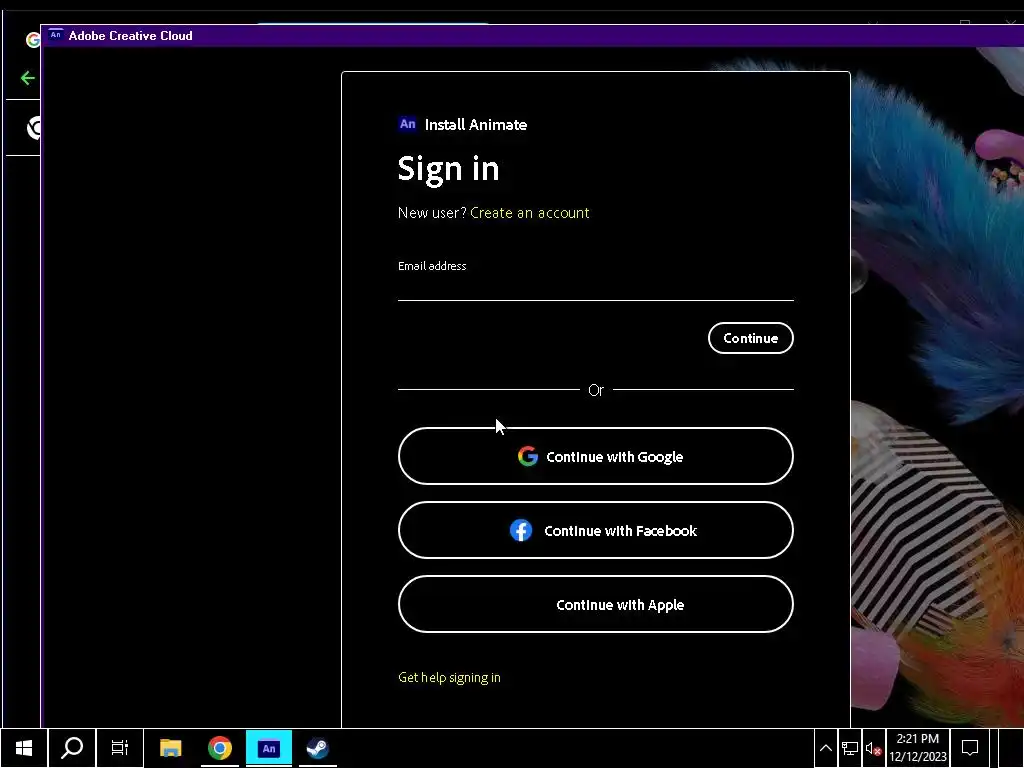Click the green back arrow in browser window
The height and width of the screenshot is (768, 1024).
27,78
